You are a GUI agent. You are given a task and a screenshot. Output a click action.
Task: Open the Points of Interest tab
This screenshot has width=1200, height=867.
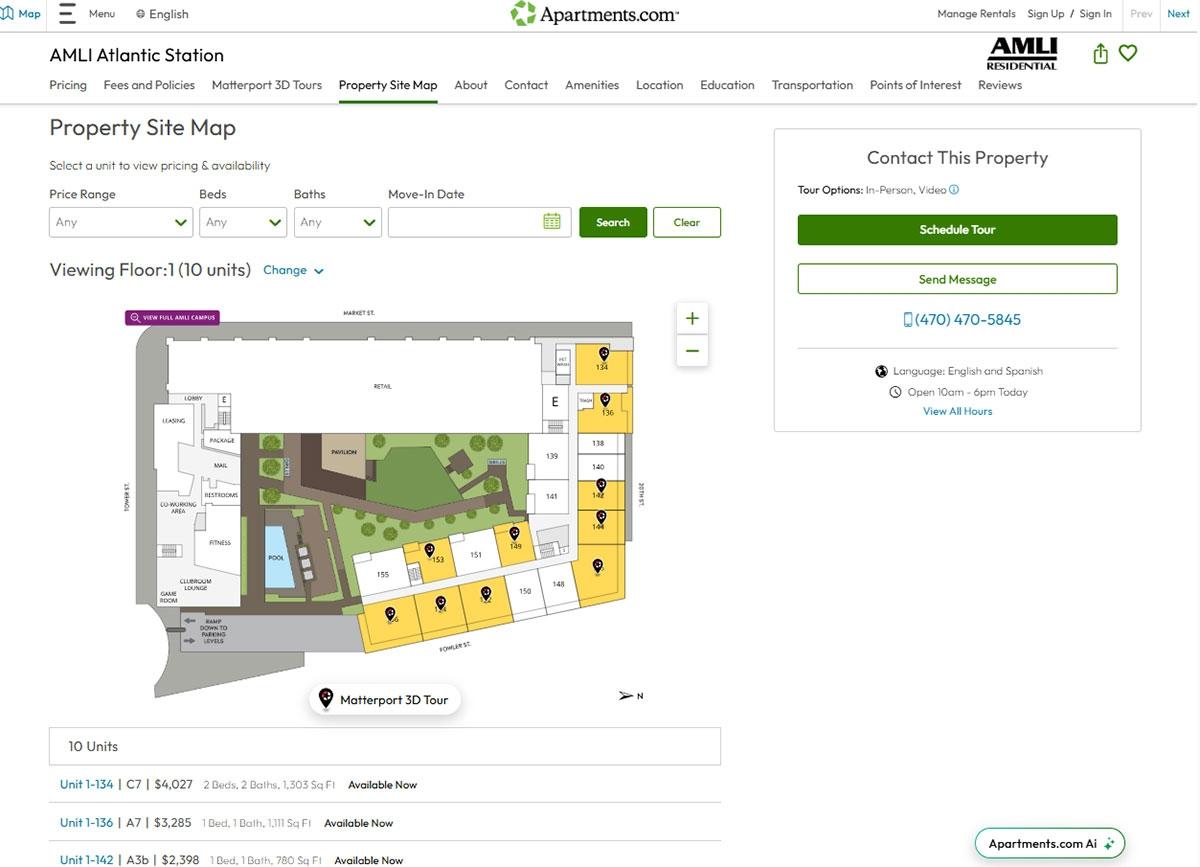(x=915, y=85)
